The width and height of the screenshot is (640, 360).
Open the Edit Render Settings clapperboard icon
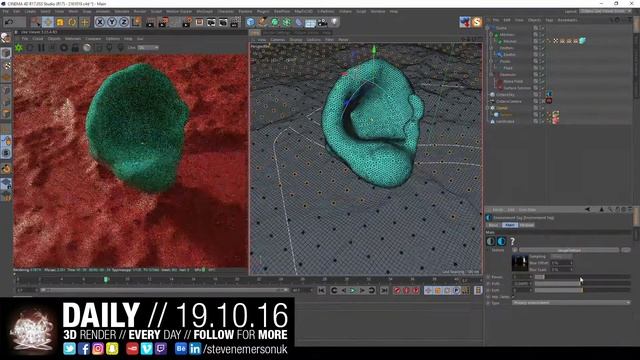187,22
